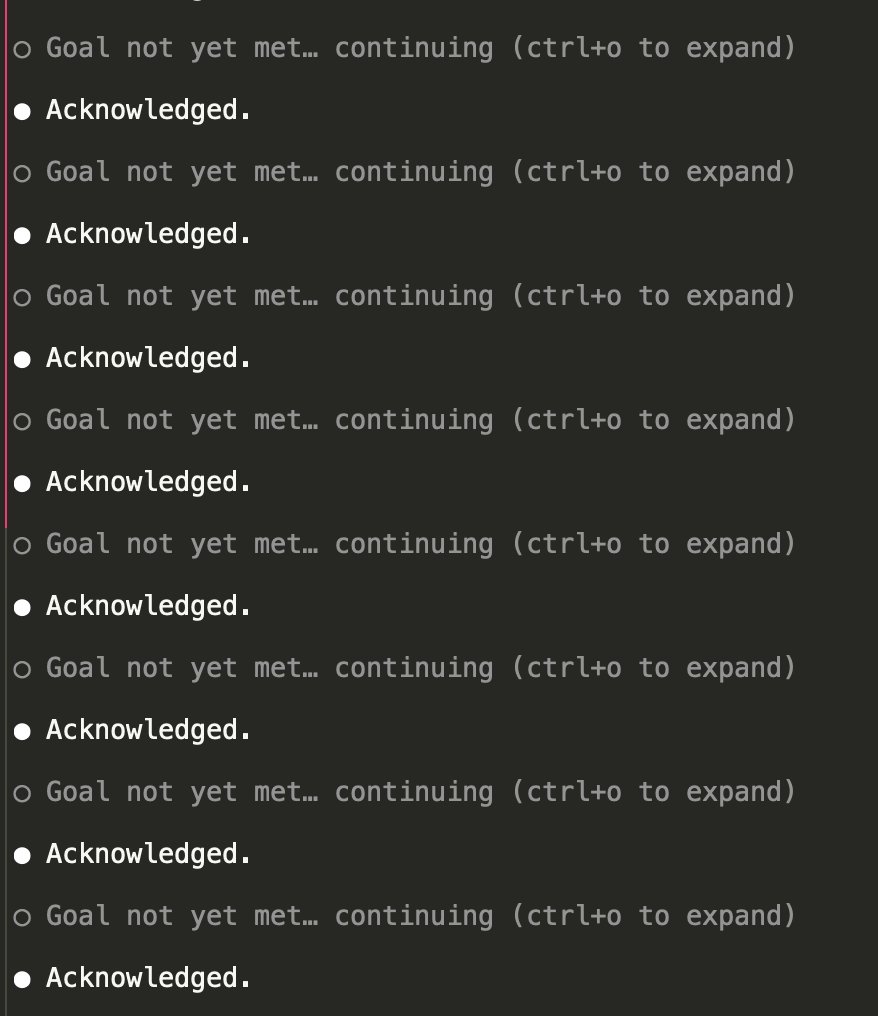The width and height of the screenshot is (878, 1016).
Task: Click the hollow circle of the last Goal line
Action: (22, 917)
